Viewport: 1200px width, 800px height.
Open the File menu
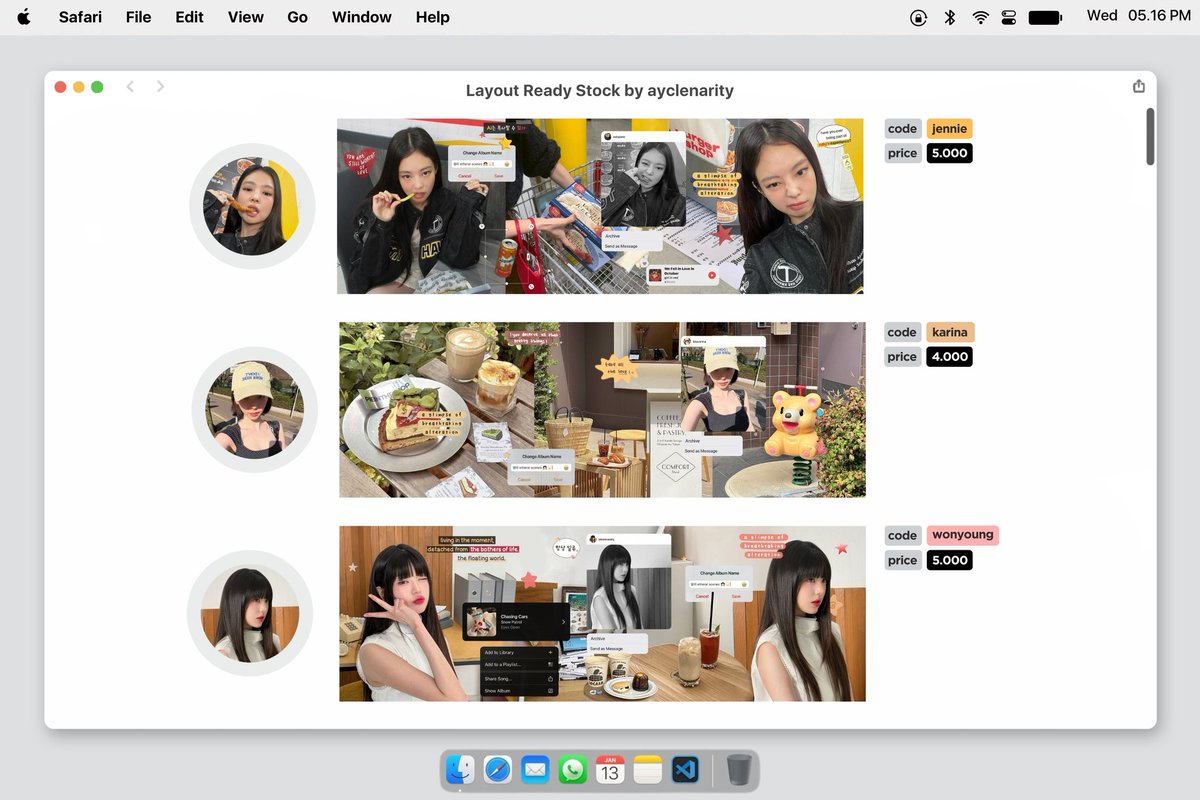[139, 17]
